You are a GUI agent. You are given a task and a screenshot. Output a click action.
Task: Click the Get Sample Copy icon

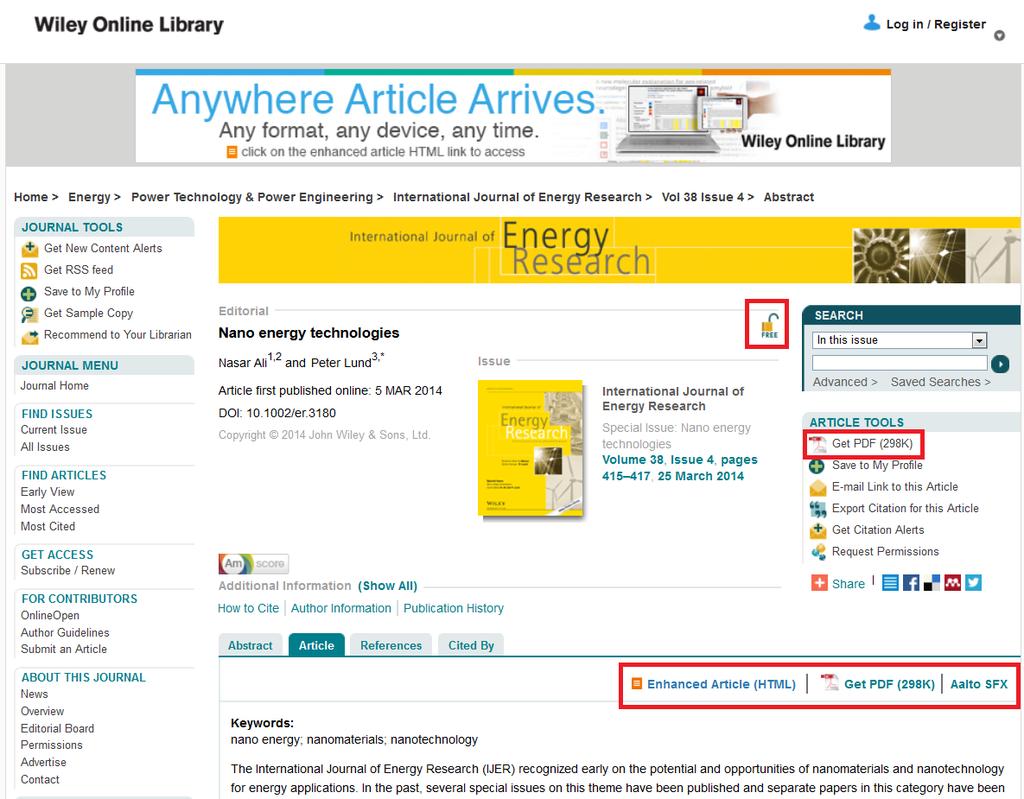(29, 315)
